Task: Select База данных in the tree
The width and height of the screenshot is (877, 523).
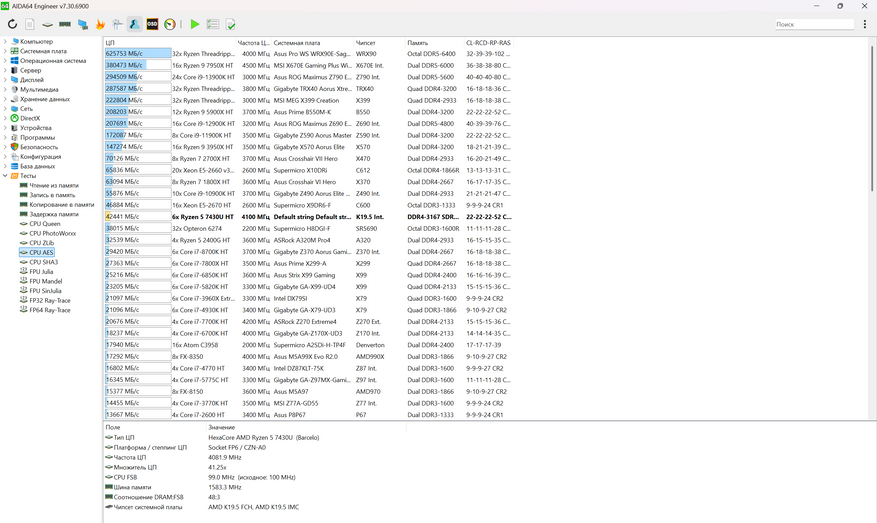Action: 37,166
